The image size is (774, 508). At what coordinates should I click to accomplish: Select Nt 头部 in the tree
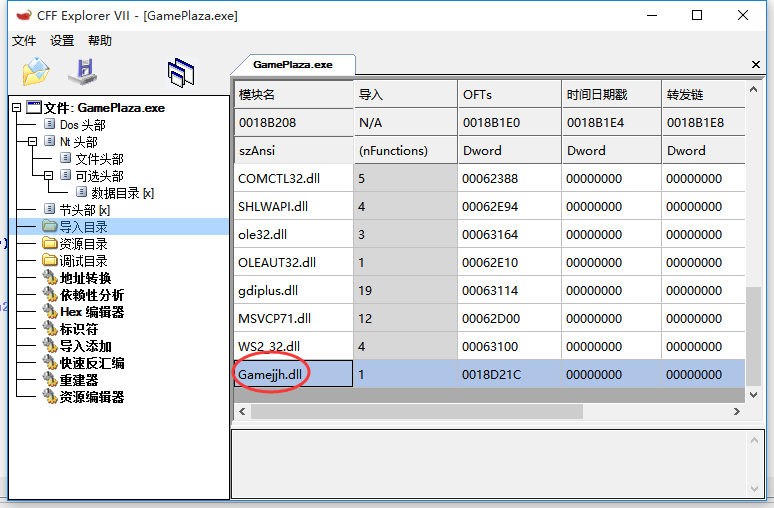coord(78,142)
